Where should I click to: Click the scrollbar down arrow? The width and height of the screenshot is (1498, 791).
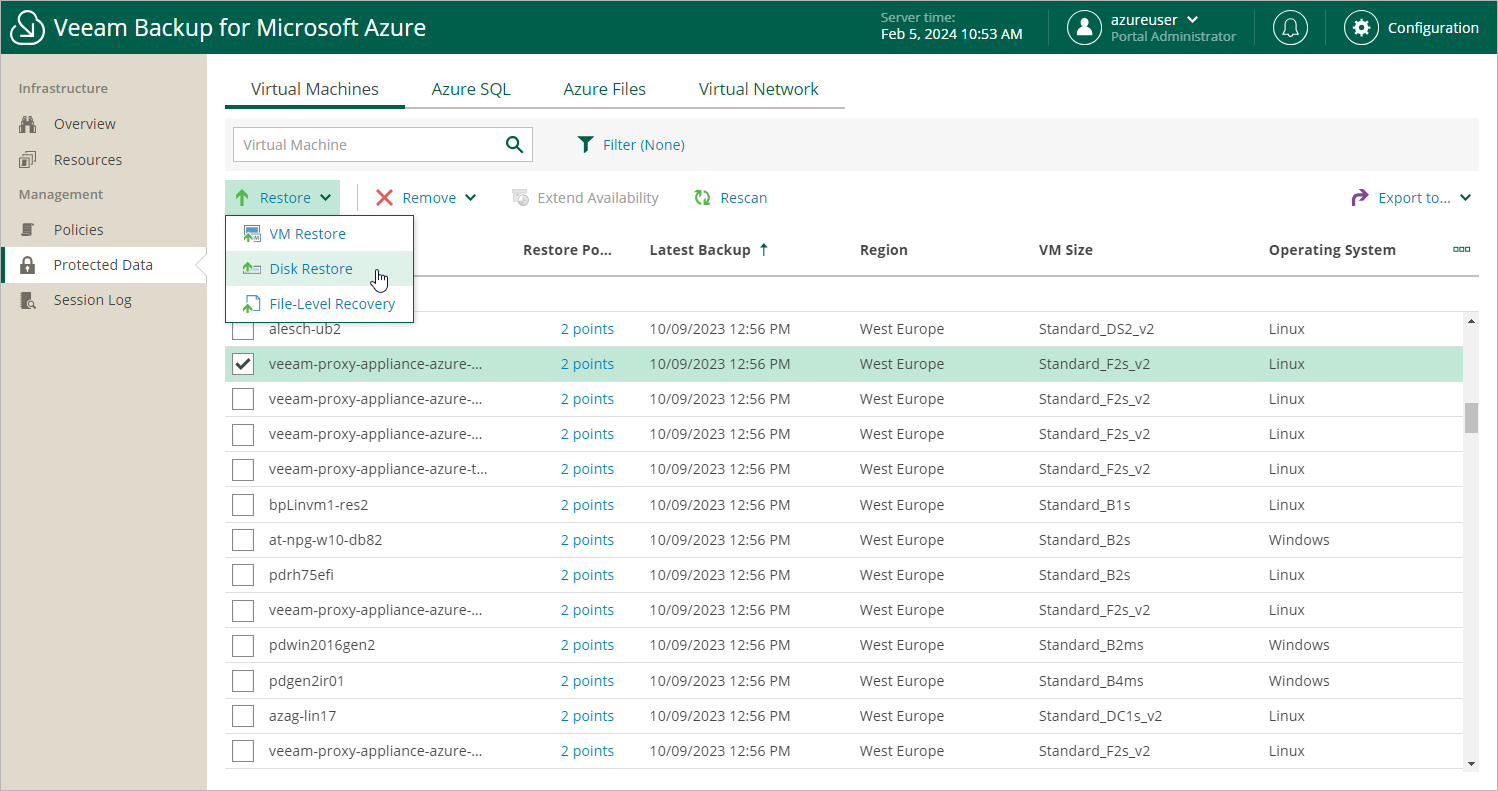coord(1471,764)
